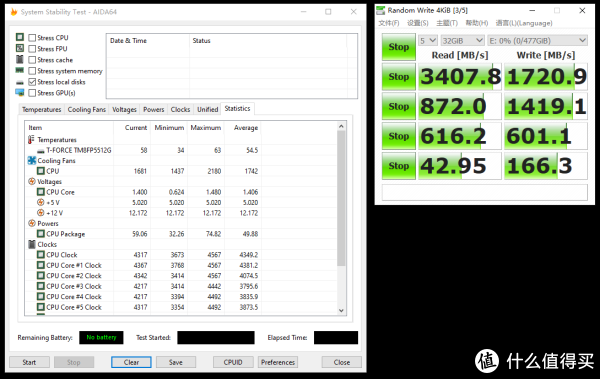Click the Cooling Fans fan icon
This screenshot has height=379, width=600.
(x=32, y=161)
